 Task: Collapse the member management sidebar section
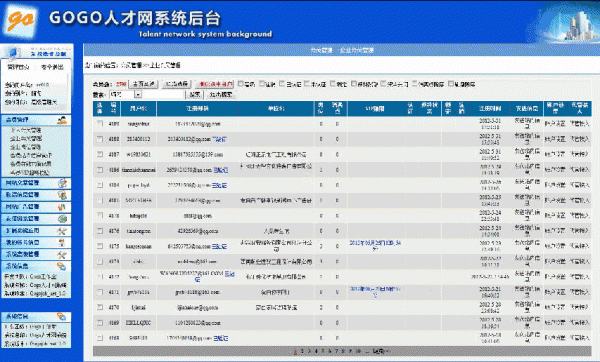pyautogui.click(x=36, y=120)
